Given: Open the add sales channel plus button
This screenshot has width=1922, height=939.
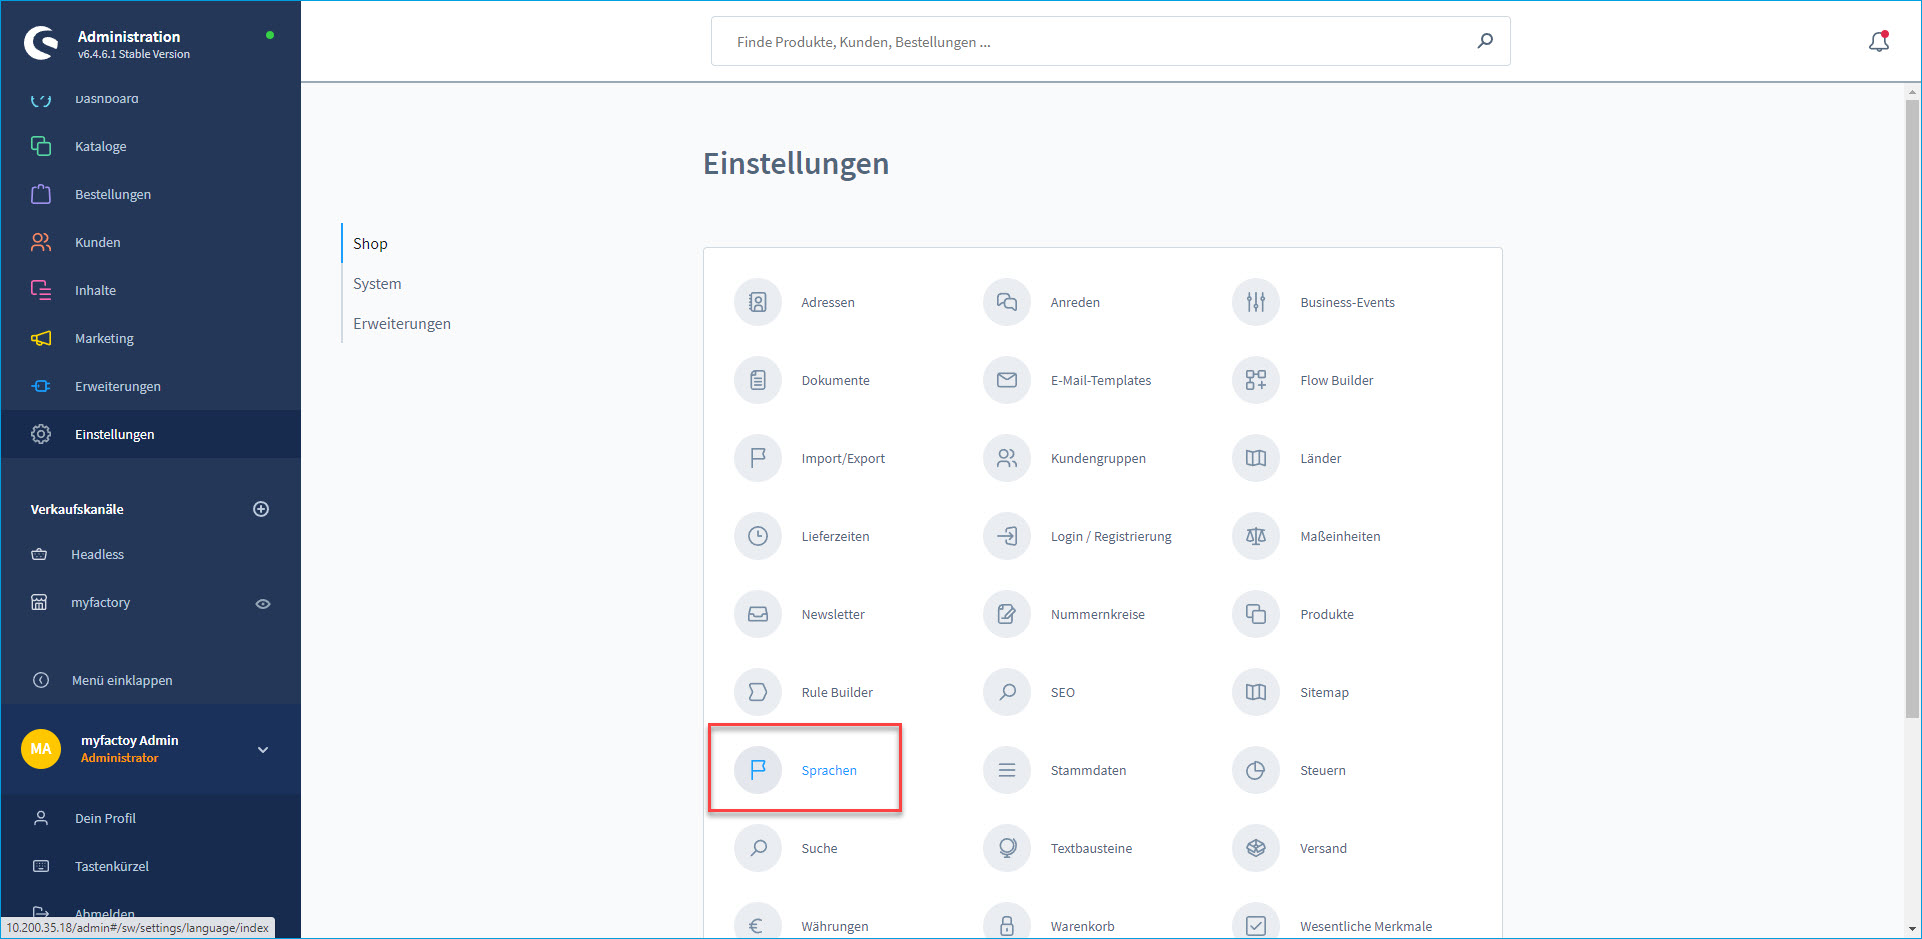Looking at the screenshot, I should [261, 509].
